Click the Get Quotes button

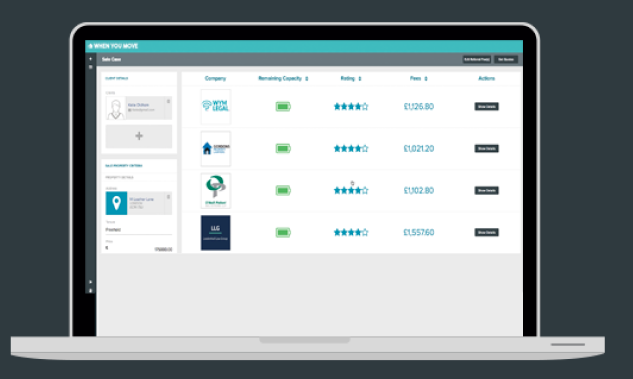[506, 59]
